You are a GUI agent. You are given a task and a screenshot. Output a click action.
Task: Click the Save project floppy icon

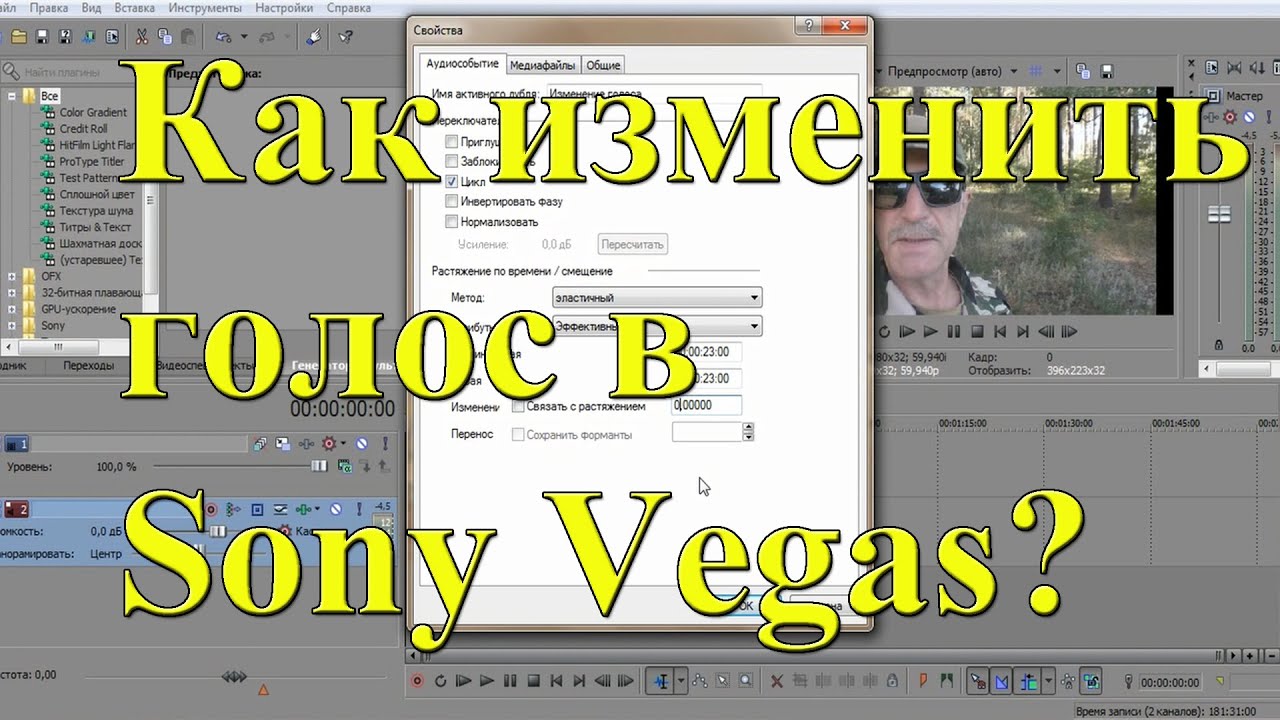tap(42, 37)
